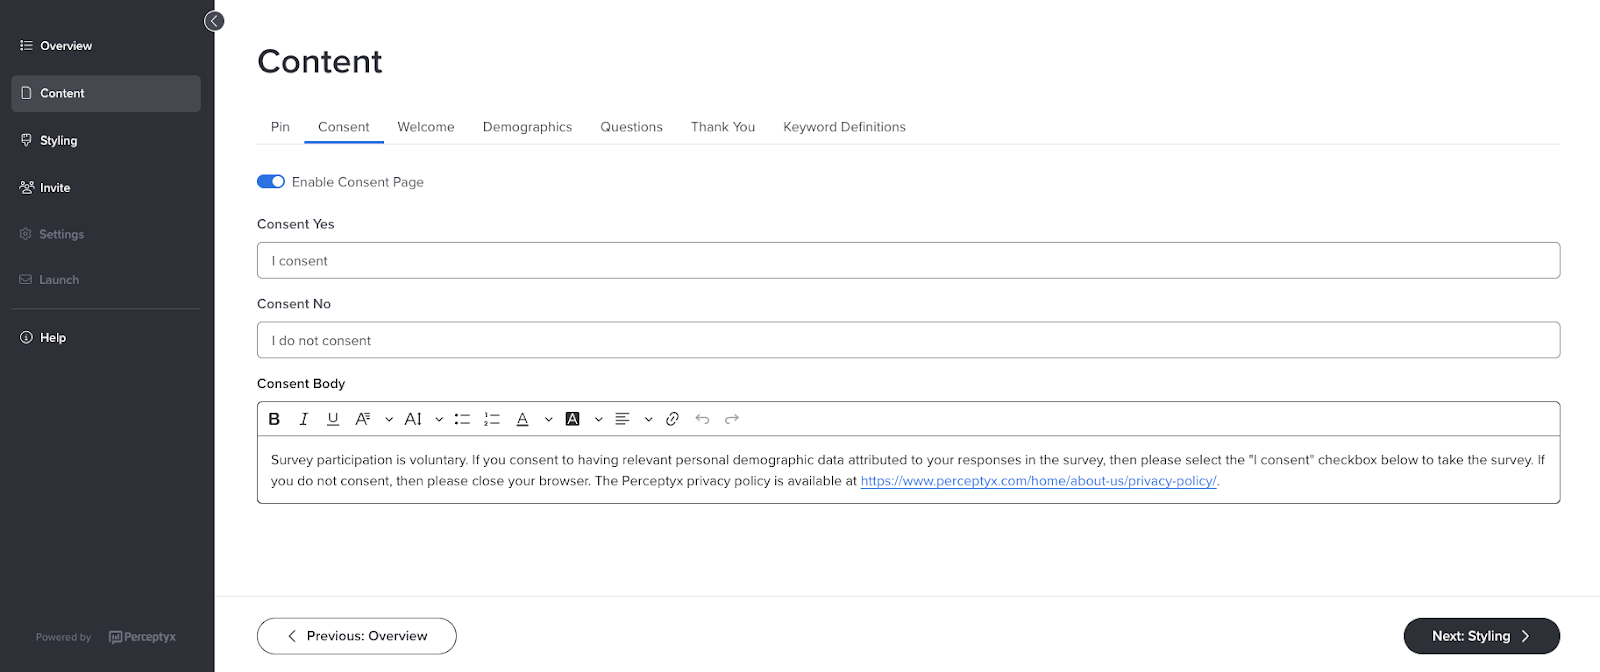The image size is (1600, 672).
Task: Click the Consent Yes input field
Action: click(x=908, y=260)
